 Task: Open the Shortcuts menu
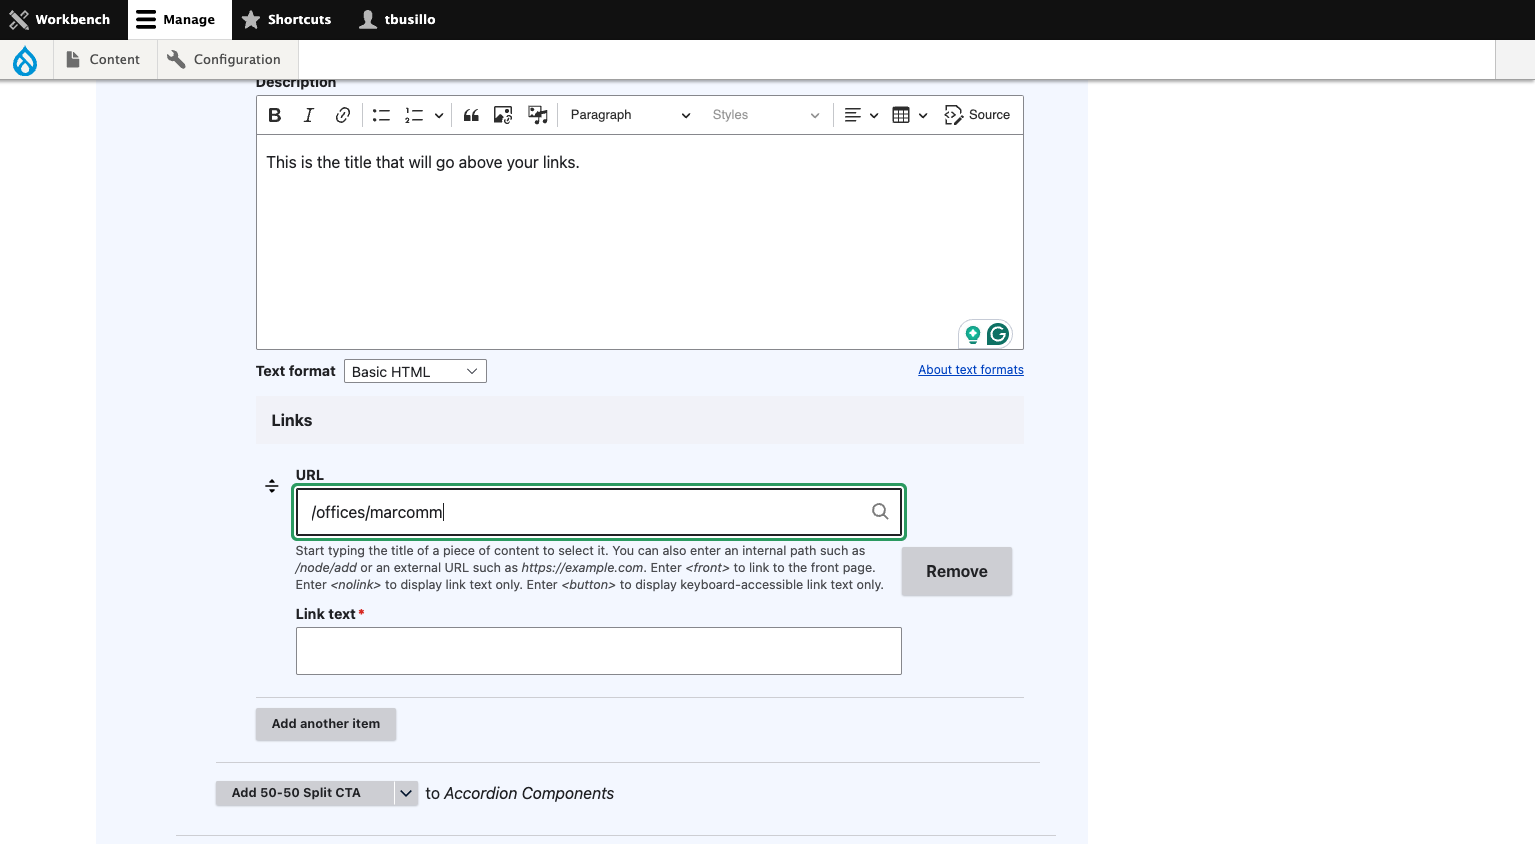pos(287,20)
